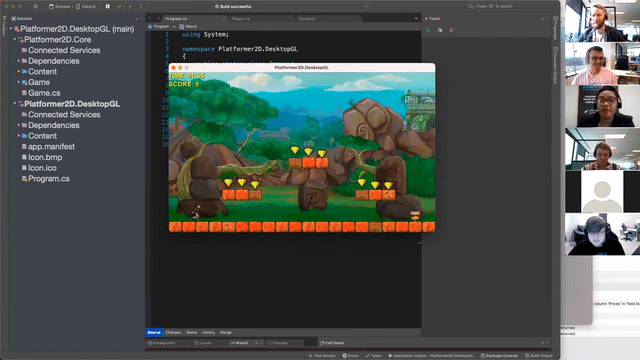The height and width of the screenshot is (360, 640).
Task: Click the build status cancel icon
Action: point(366,7)
